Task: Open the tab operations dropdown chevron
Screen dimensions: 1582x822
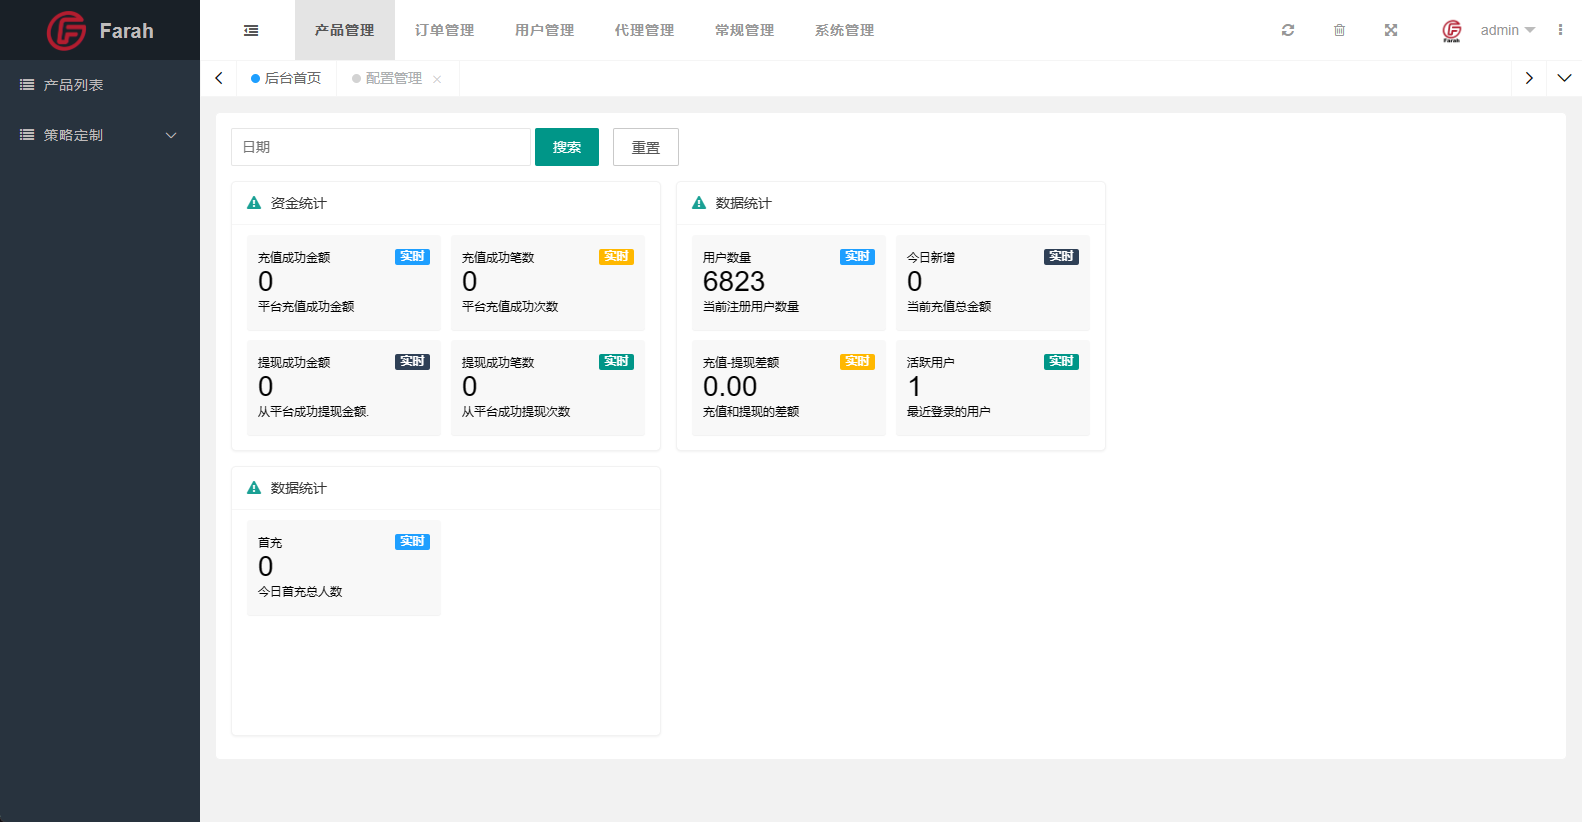Action: 1564,78
